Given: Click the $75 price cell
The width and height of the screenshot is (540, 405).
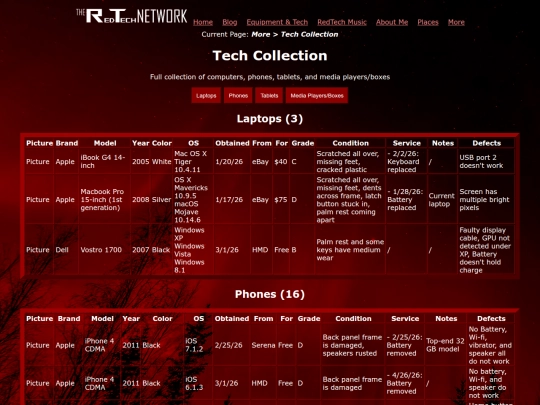Looking at the screenshot, I should click(281, 200).
